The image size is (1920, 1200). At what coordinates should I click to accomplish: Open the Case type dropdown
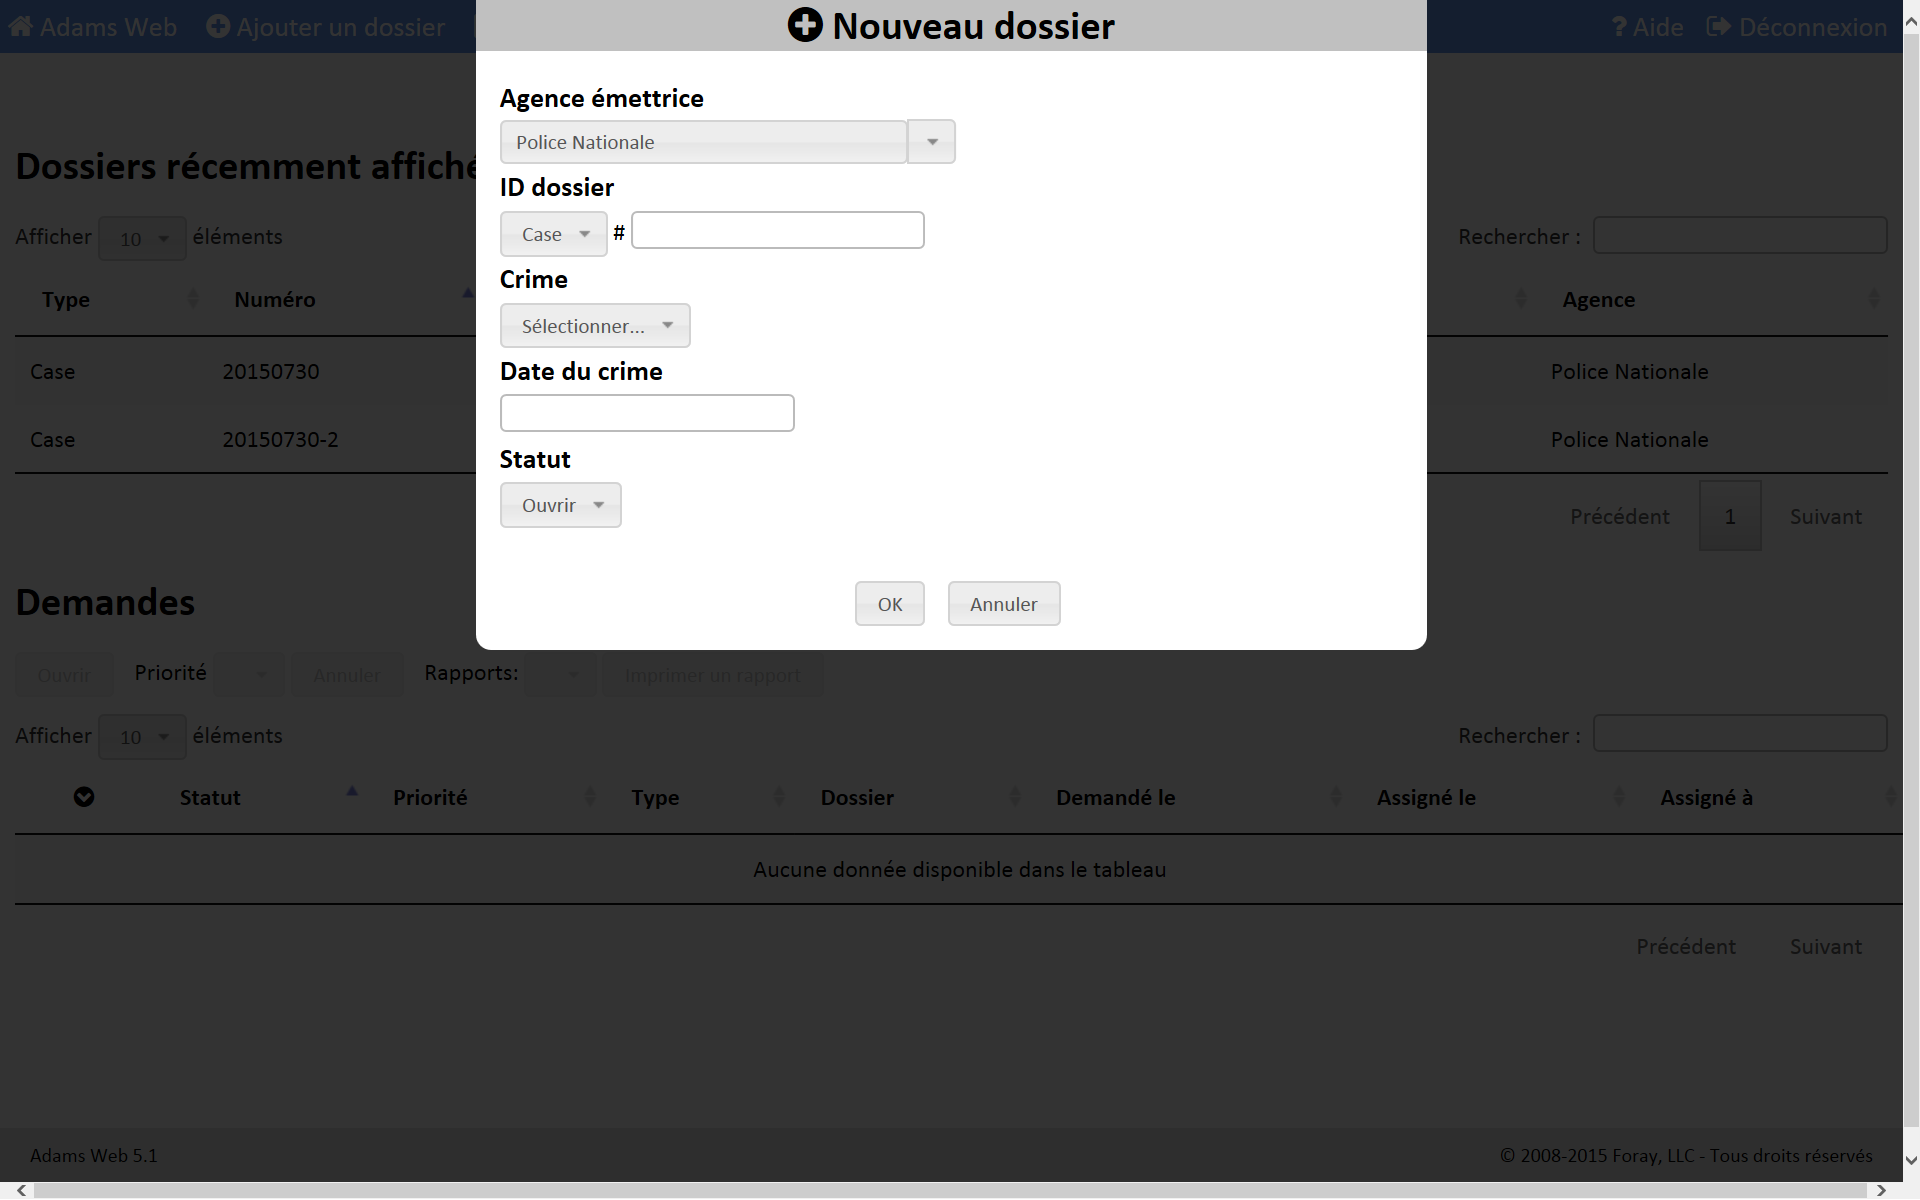[554, 234]
